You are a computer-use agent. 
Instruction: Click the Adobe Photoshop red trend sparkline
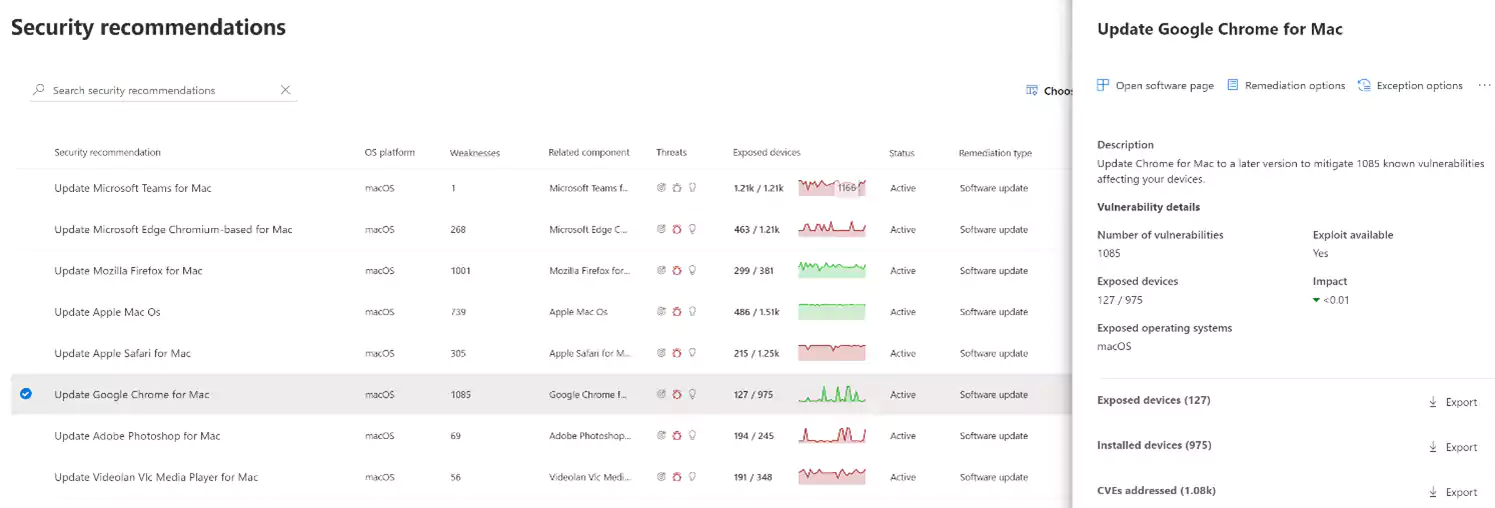(x=832, y=436)
